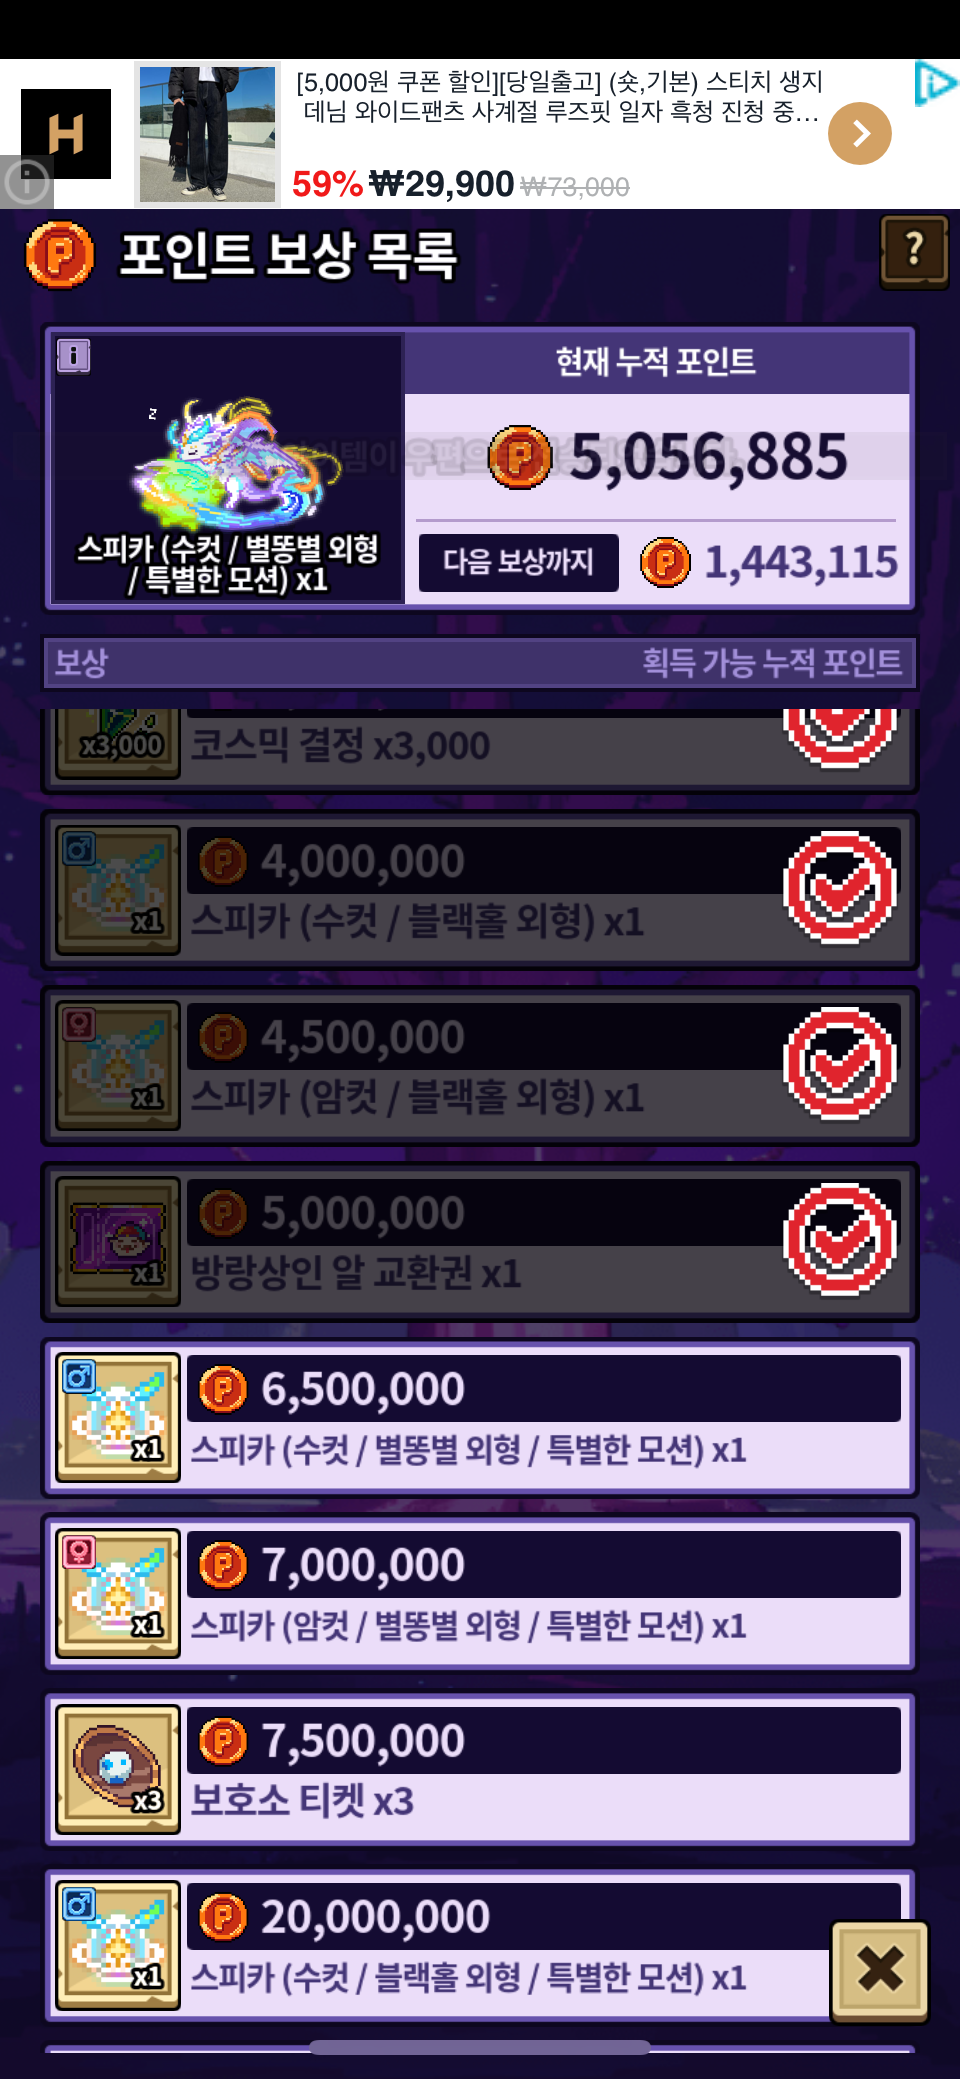Tap the 획득 가능 누적 포인트 header

(x=772, y=662)
